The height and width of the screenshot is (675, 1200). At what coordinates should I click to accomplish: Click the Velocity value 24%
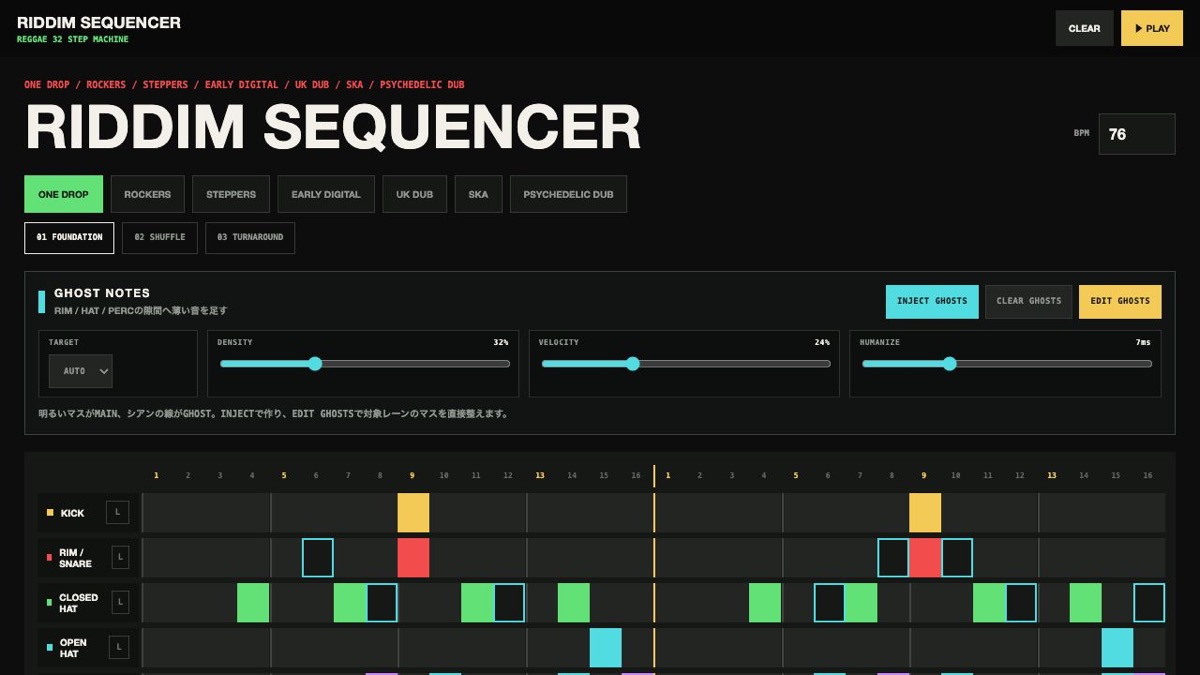tap(822, 342)
